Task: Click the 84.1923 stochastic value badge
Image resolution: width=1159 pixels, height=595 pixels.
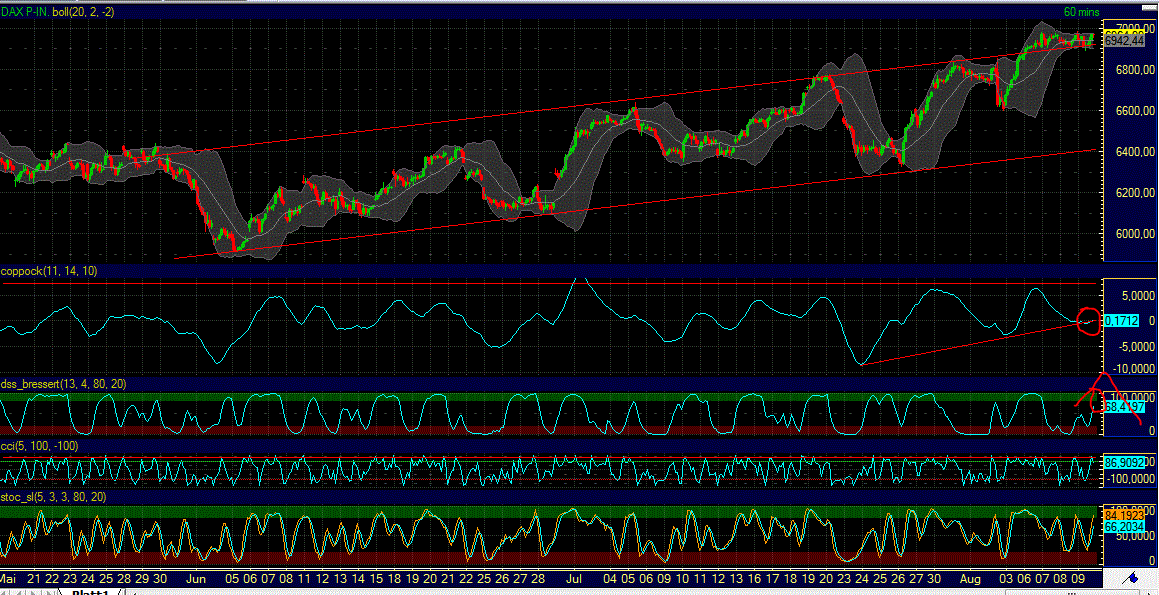Action: [x=1122, y=512]
